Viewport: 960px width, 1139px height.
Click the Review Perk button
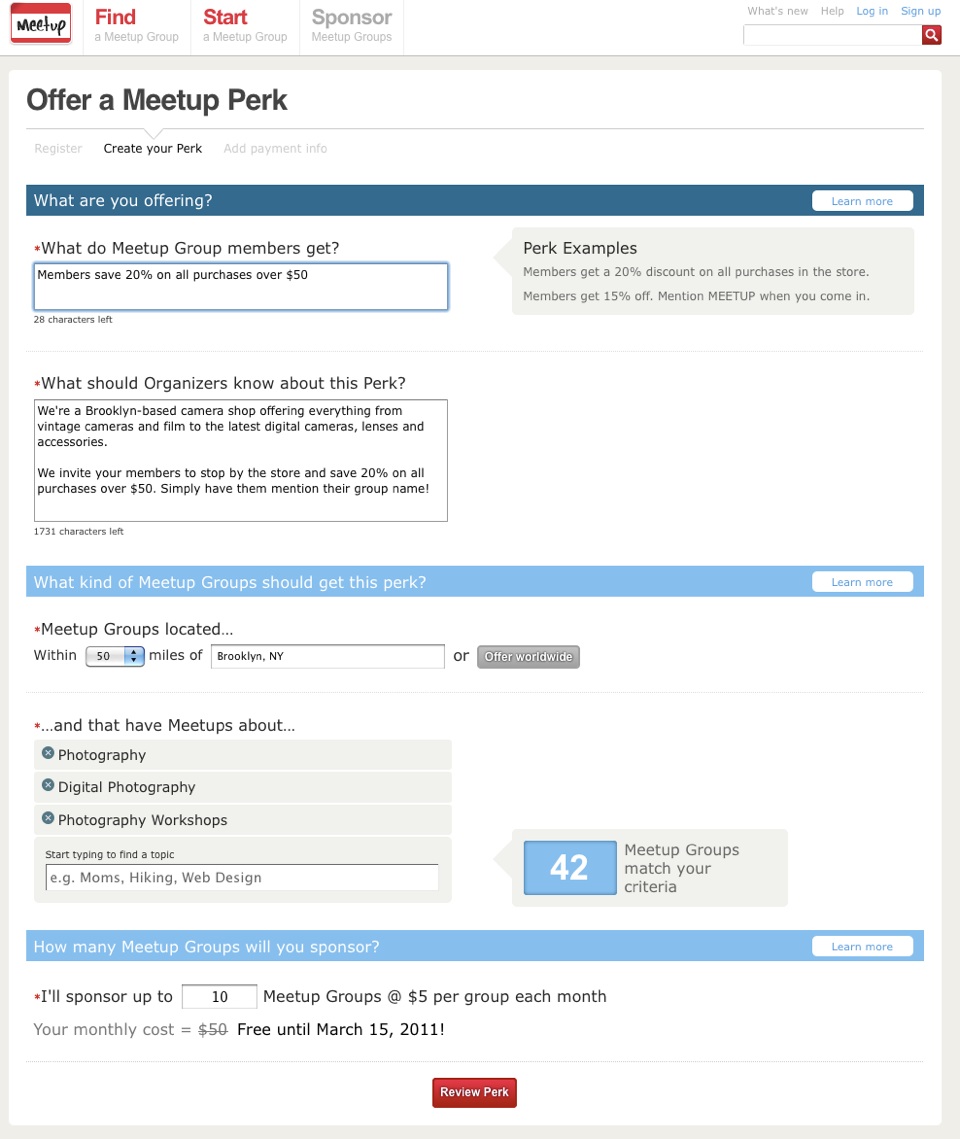pyautogui.click(x=474, y=1092)
